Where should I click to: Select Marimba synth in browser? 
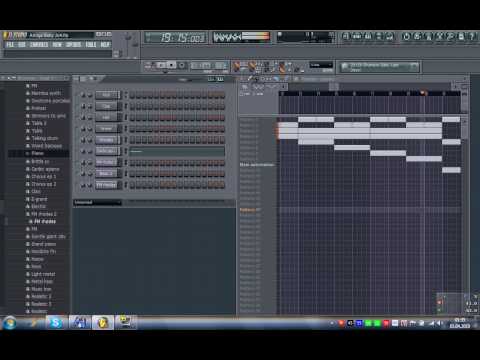(46, 93)
